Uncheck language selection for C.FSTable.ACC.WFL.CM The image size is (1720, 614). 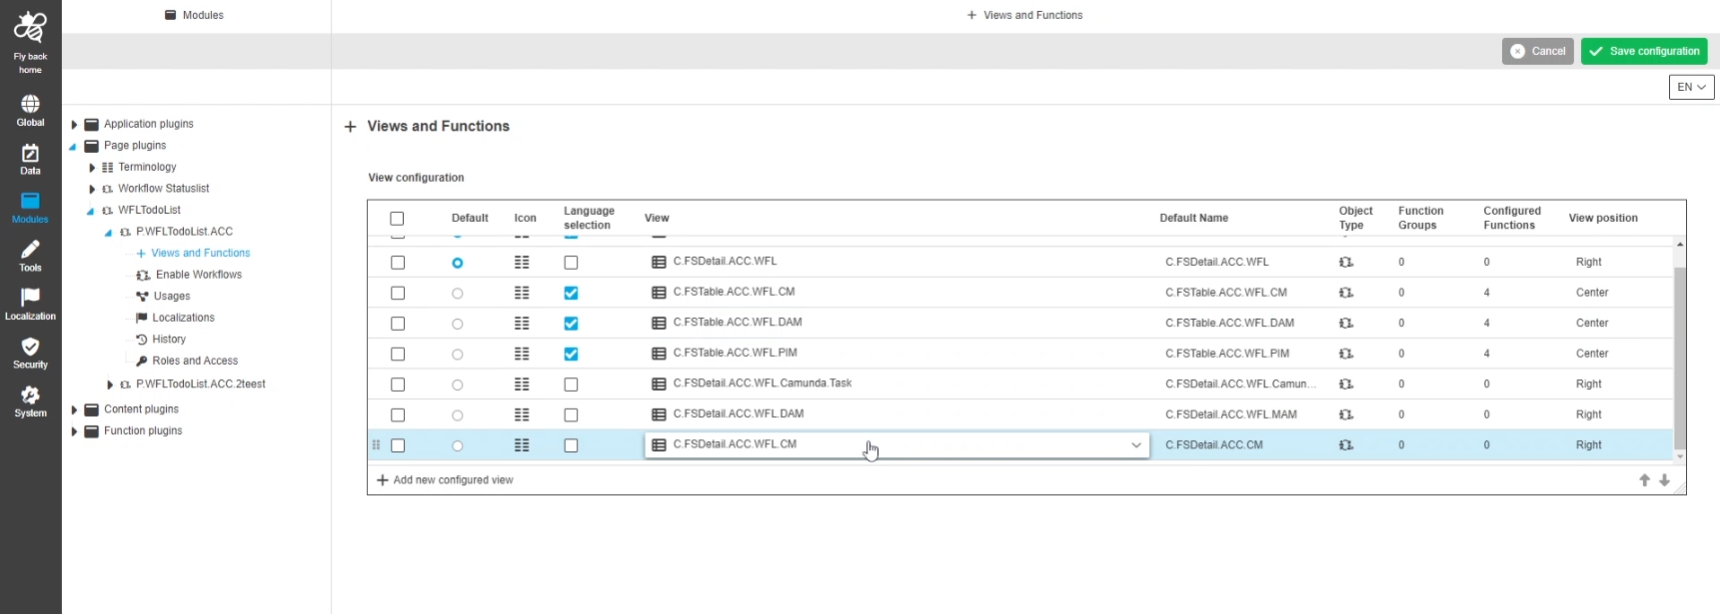click(x=571, y=293)
